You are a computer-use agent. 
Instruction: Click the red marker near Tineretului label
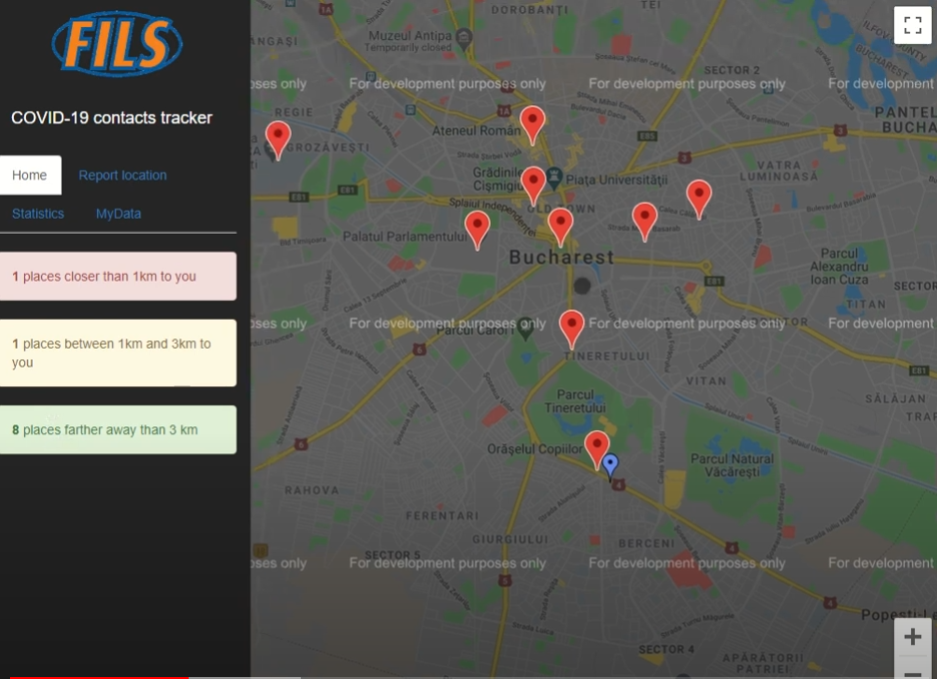[571, 326]
